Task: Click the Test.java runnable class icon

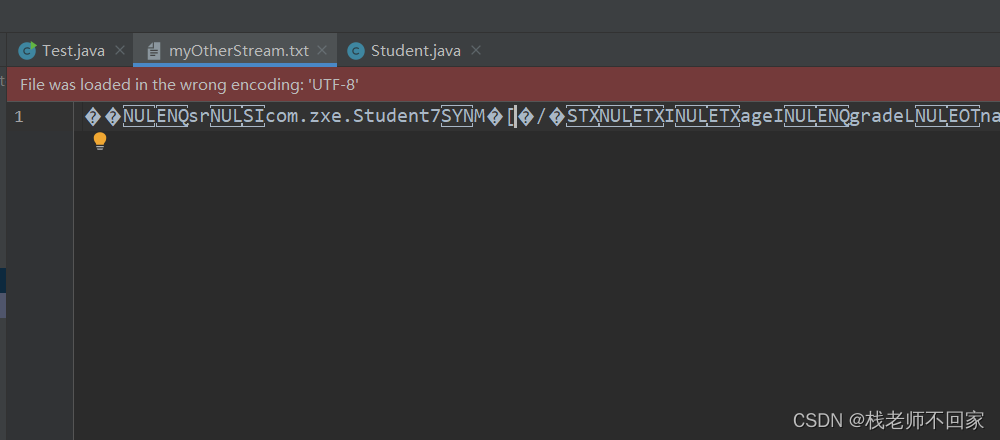Action: (x=27, y=50)
